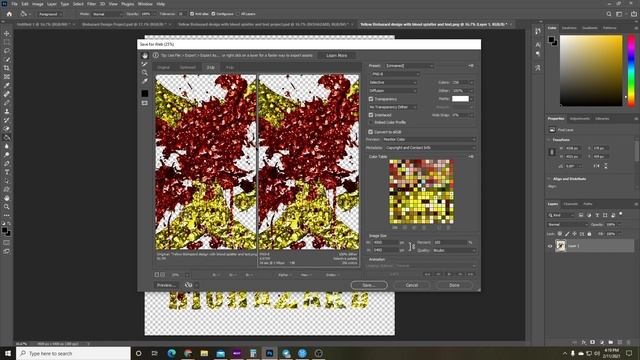Switch to the Optimized tab in Save for Web
Screen dimensions: 640x360
(188, 67)
